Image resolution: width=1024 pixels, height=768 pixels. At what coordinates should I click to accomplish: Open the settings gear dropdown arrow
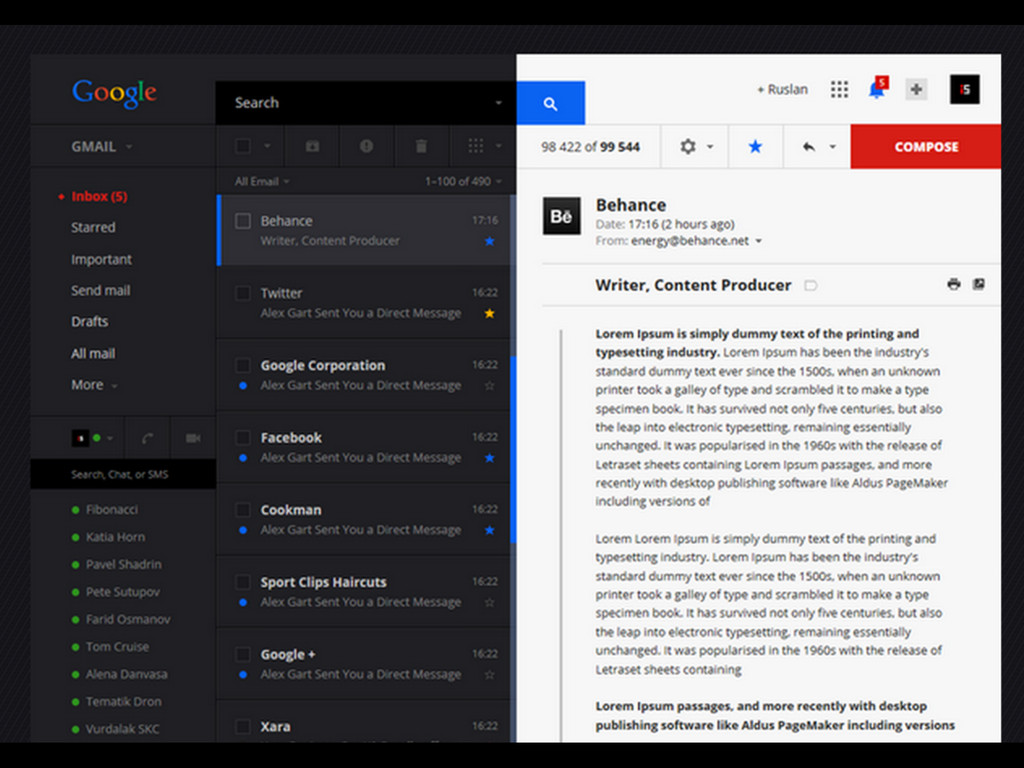click(710, 147)
